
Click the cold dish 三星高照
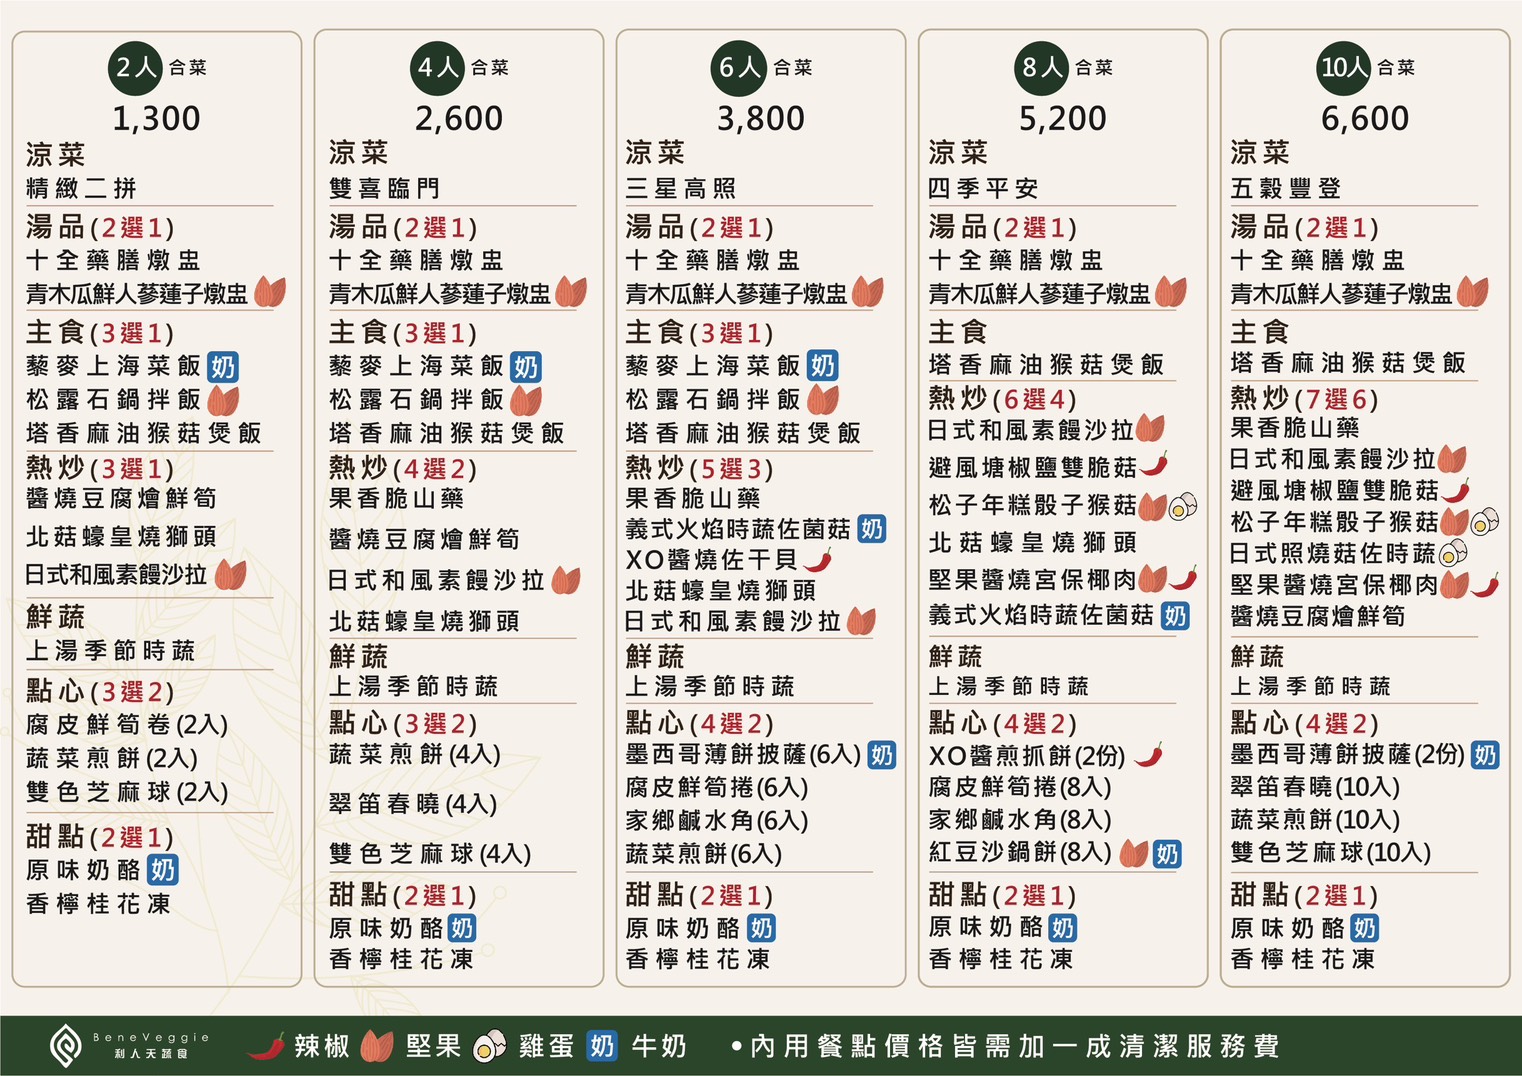pyautogui.click(x=681, y=188)
